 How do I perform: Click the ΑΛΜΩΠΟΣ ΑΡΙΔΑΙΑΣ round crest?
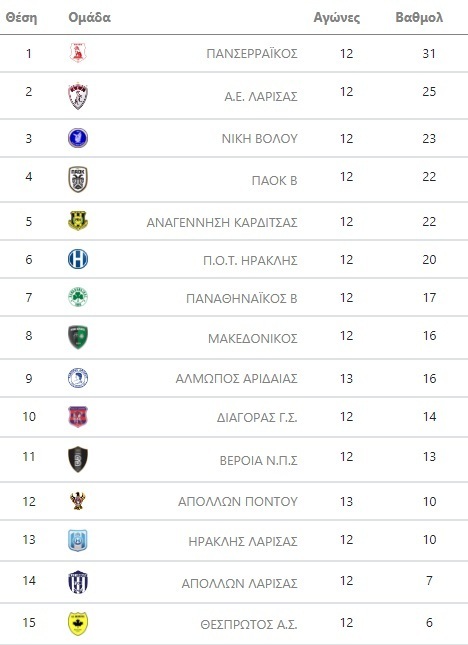tap(78, 378)
